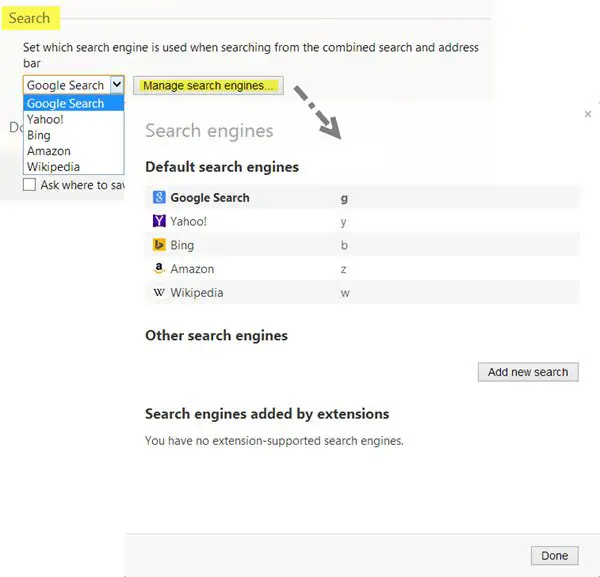Click the Yahoo! keyword y field
This screenshot has height=577, width=600.
point(345,222)
